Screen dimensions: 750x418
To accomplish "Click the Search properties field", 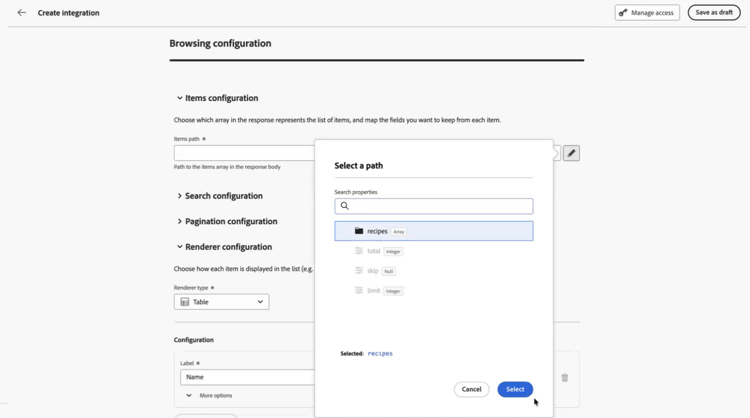I will tap(433, 206).
